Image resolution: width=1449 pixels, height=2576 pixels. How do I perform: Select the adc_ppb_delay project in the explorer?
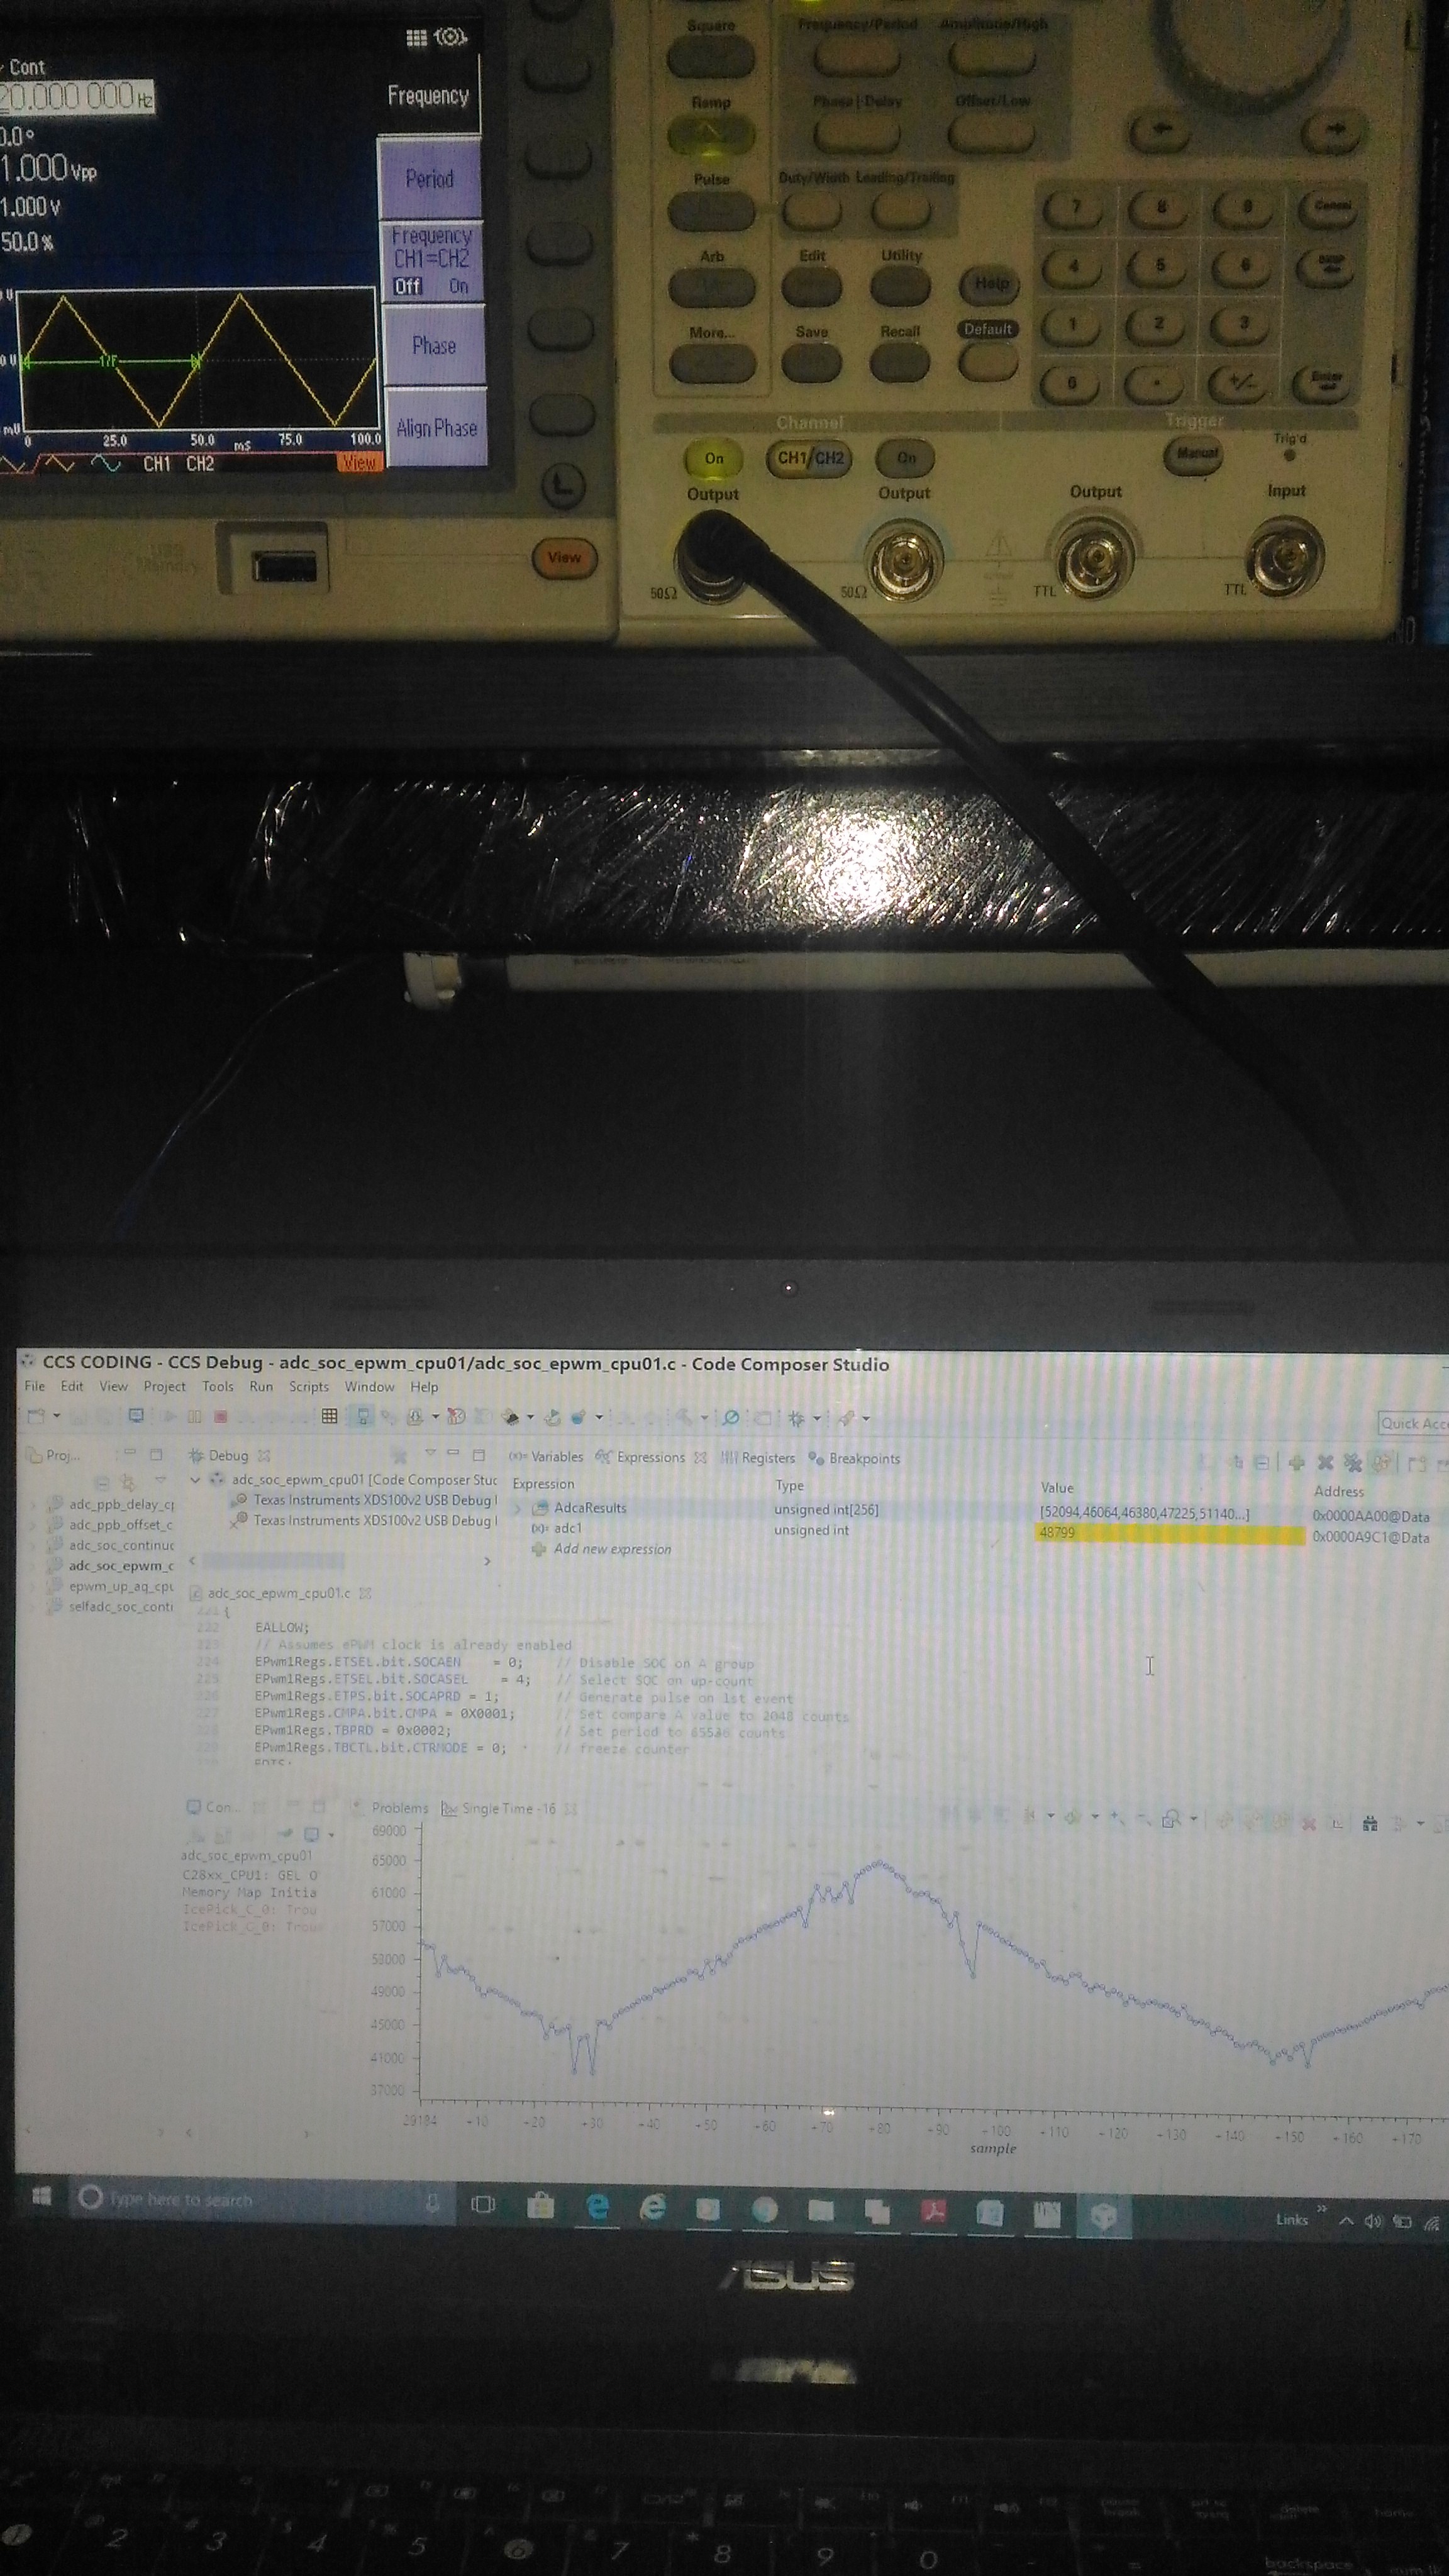pos(121,1504)
